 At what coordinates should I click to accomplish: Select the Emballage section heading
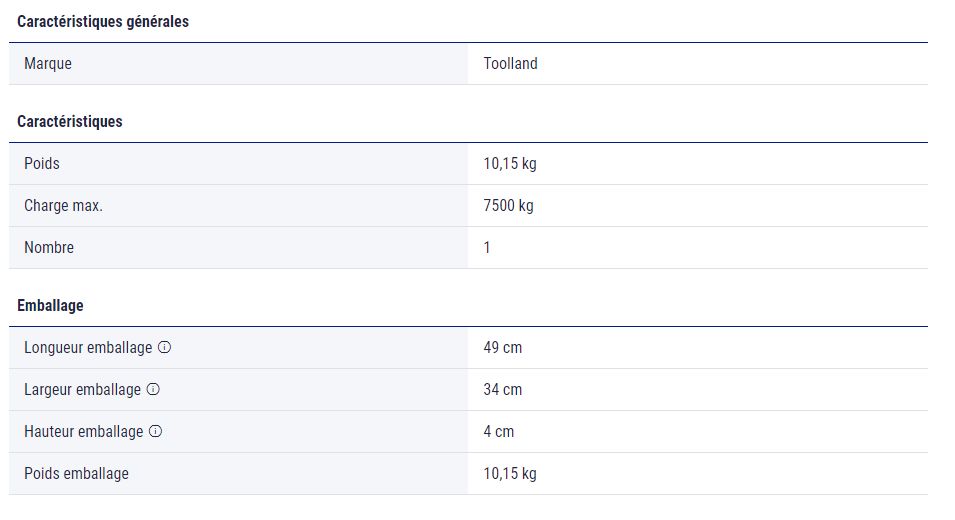click(50, 306)
